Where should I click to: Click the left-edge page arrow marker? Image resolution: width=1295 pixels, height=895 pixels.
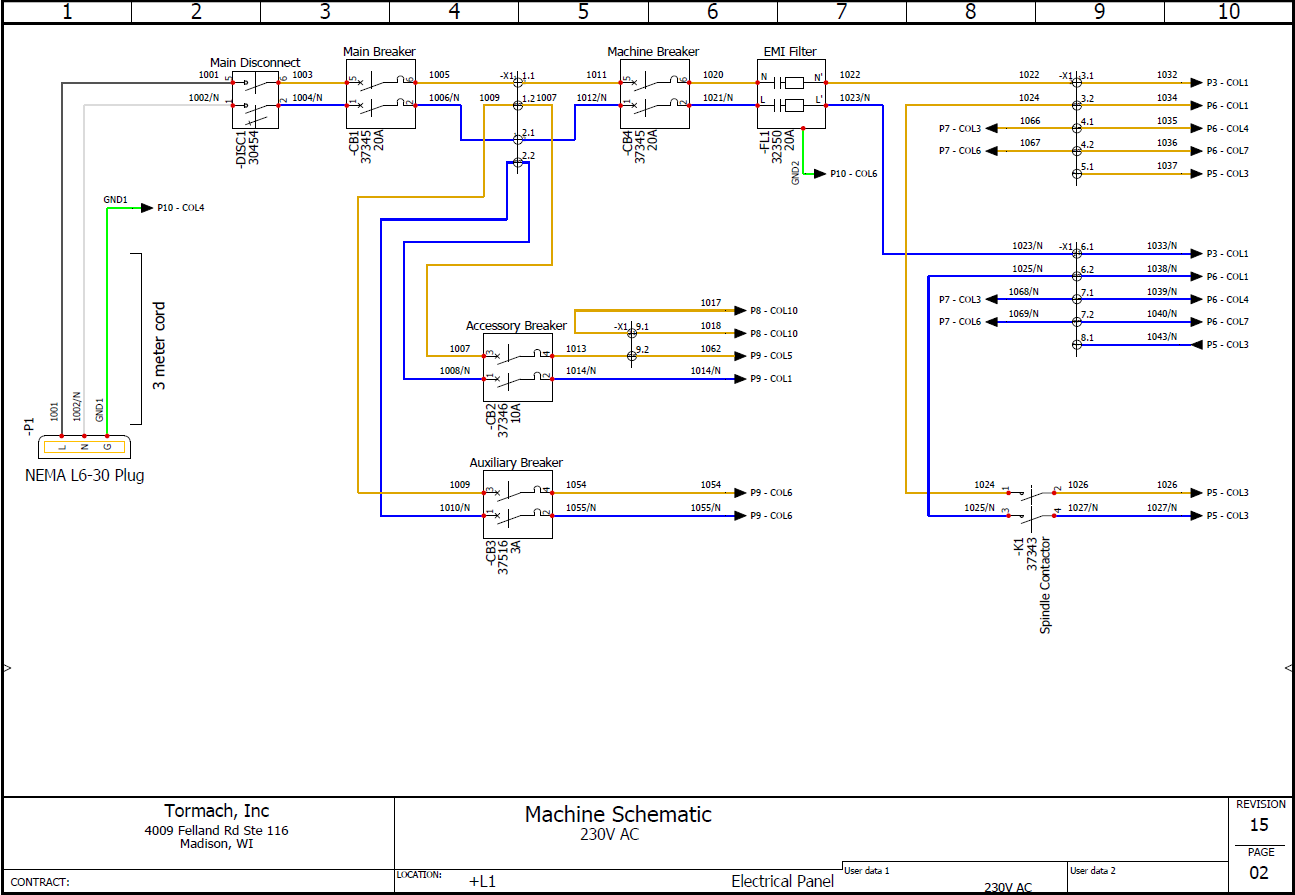[8, 667]
